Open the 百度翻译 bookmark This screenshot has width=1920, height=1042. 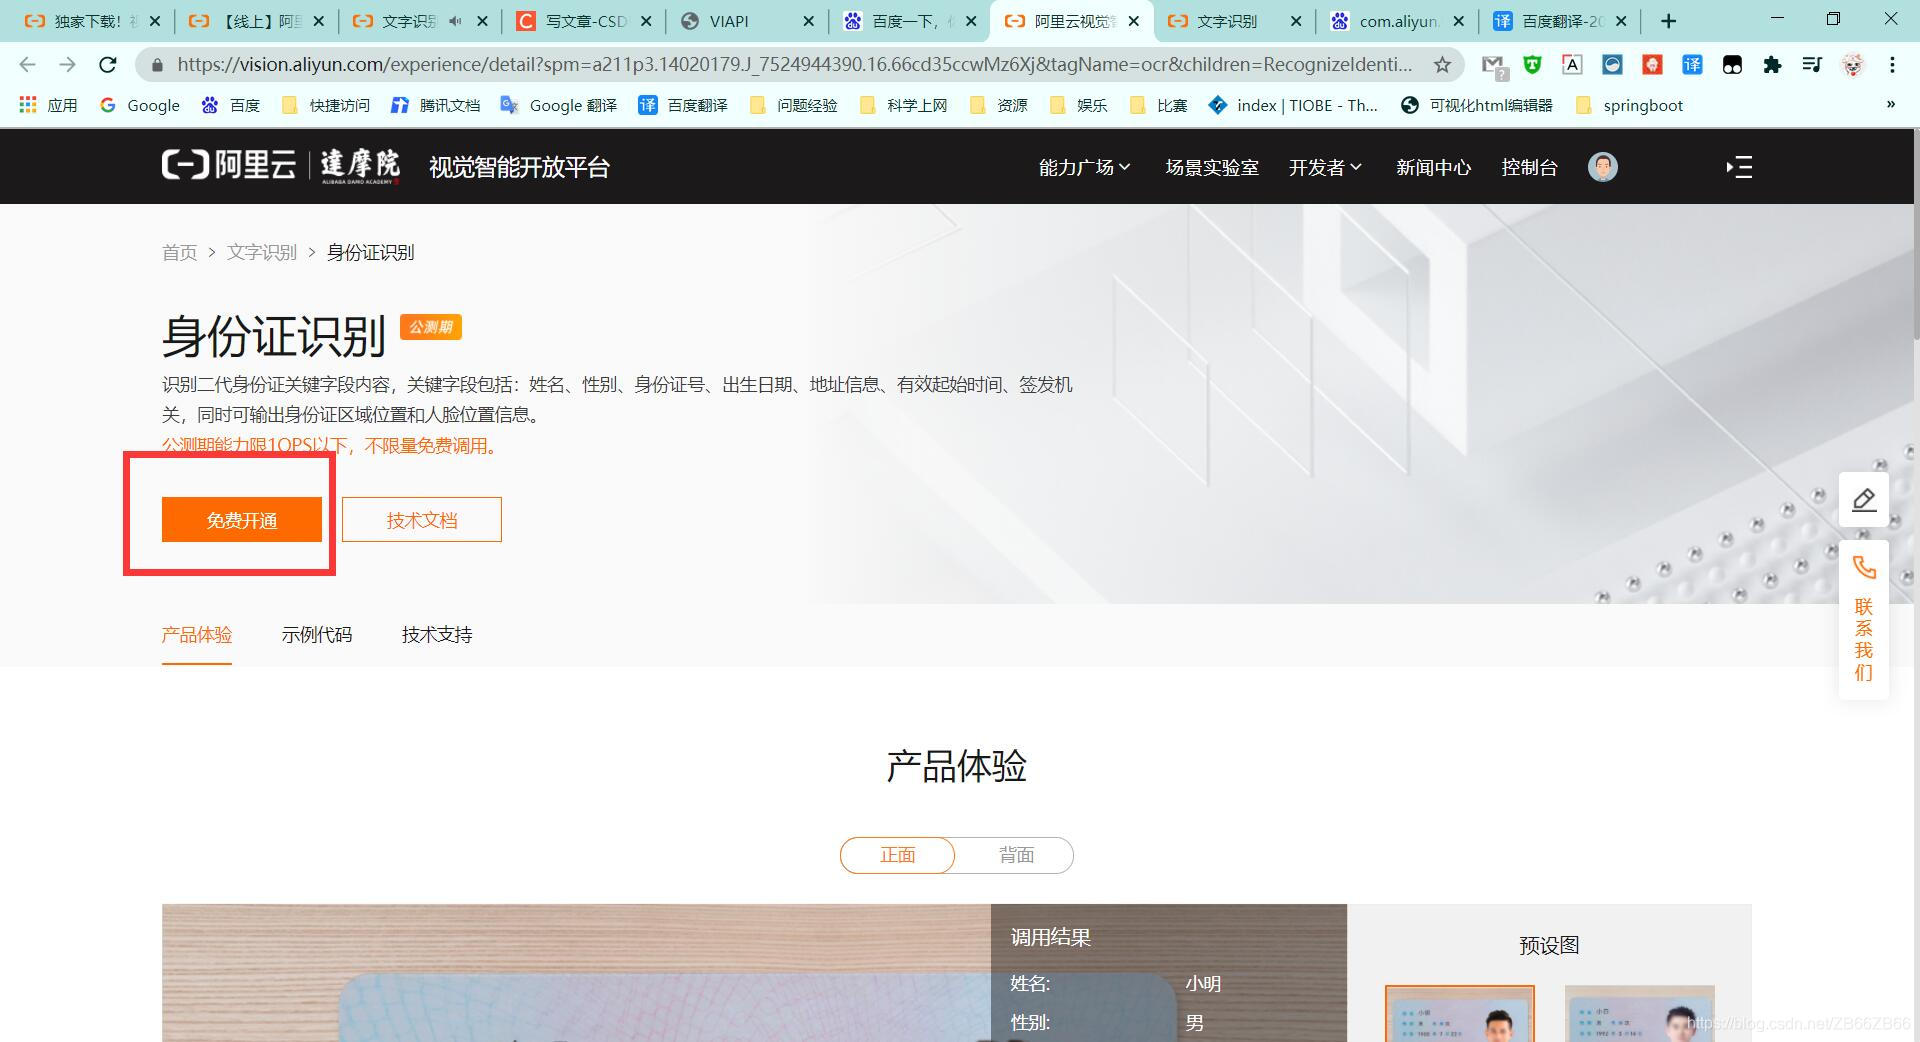pos(683,105)
